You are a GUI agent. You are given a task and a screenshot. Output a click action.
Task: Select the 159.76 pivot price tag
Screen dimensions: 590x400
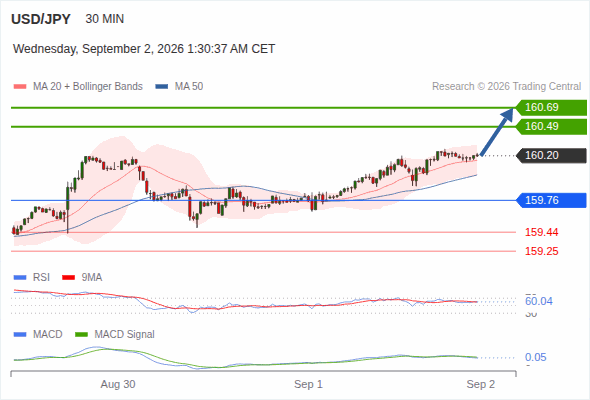coord(551,200)
